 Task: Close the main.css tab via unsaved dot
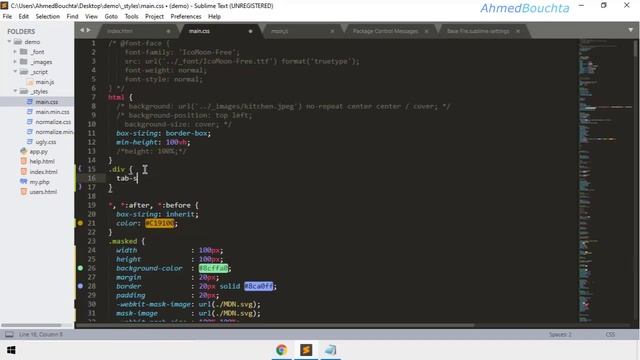pyautogui.click(x=250, y=31)
